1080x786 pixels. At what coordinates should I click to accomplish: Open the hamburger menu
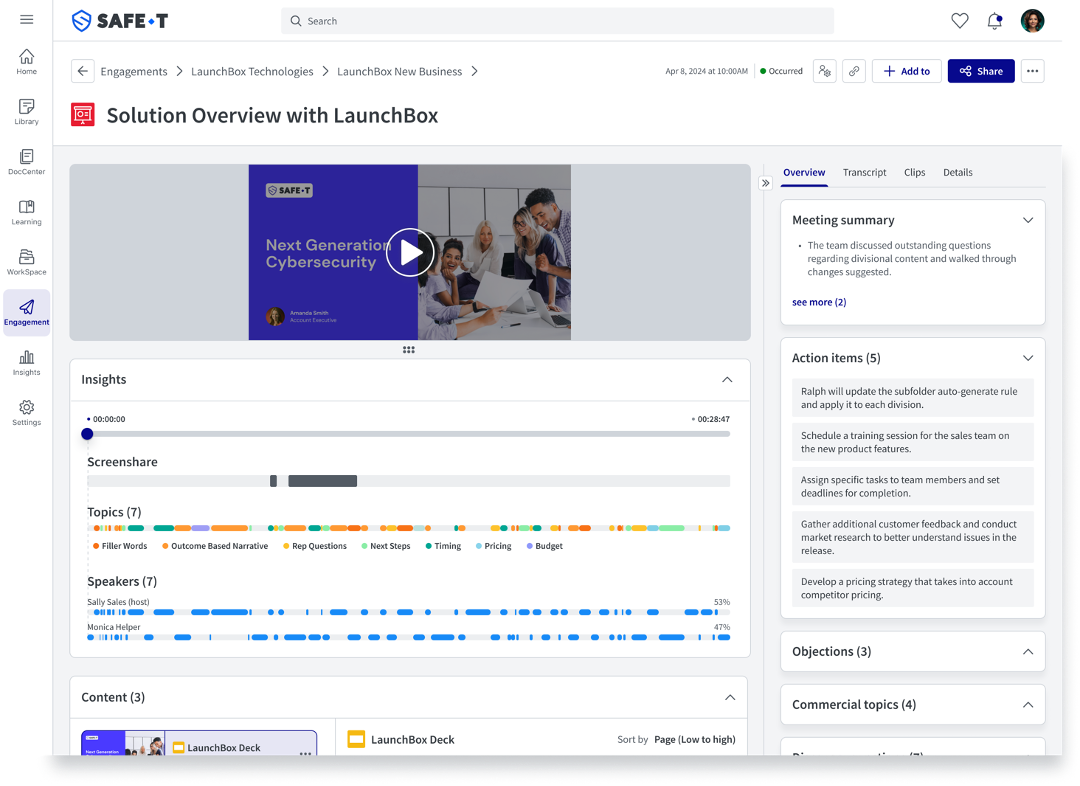(x=26, y=19)
